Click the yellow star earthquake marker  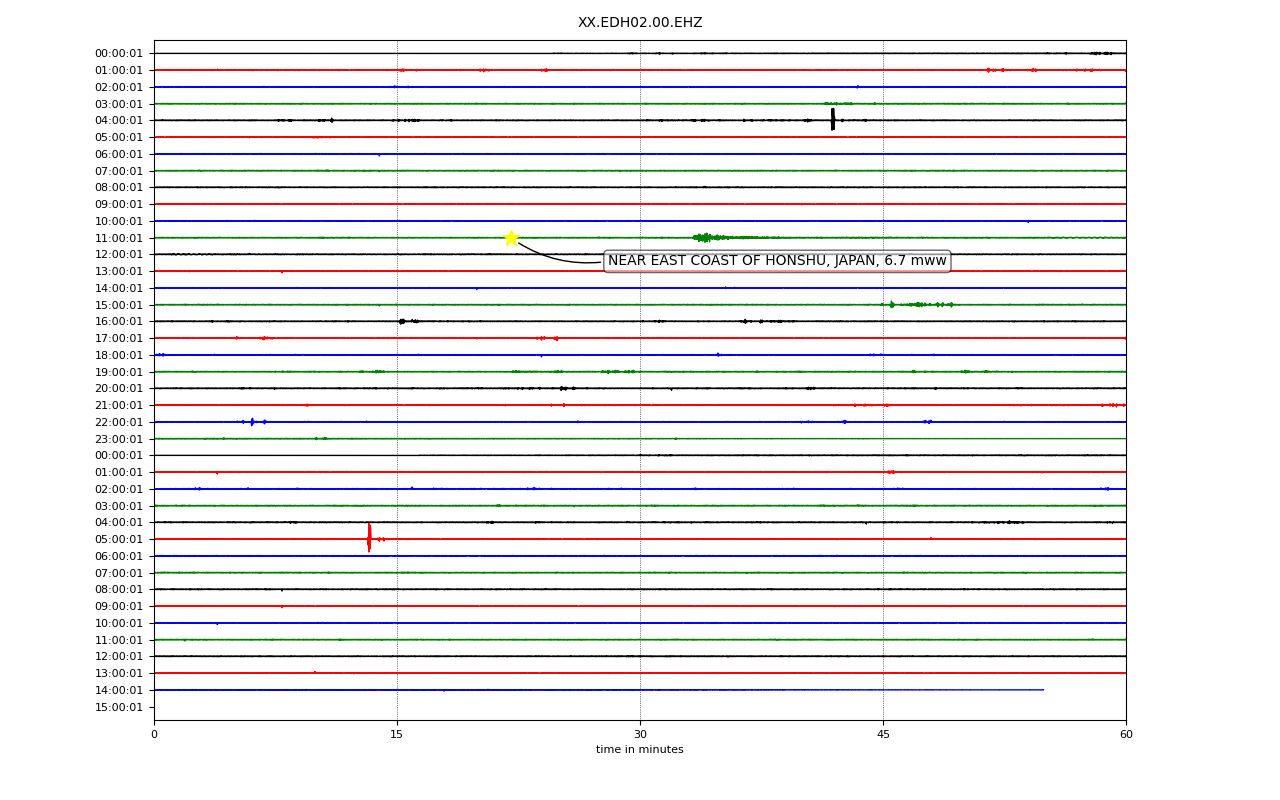[511, 238]
